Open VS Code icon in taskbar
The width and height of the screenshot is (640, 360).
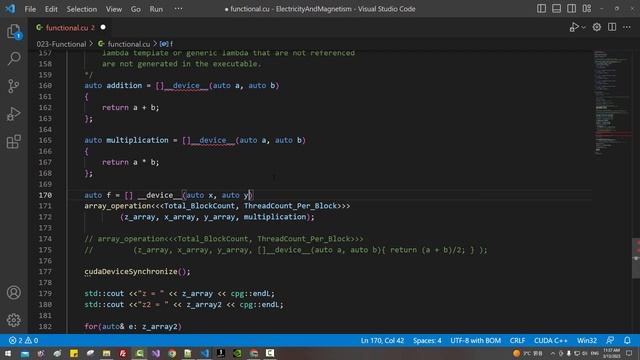[x=204, y=353]
